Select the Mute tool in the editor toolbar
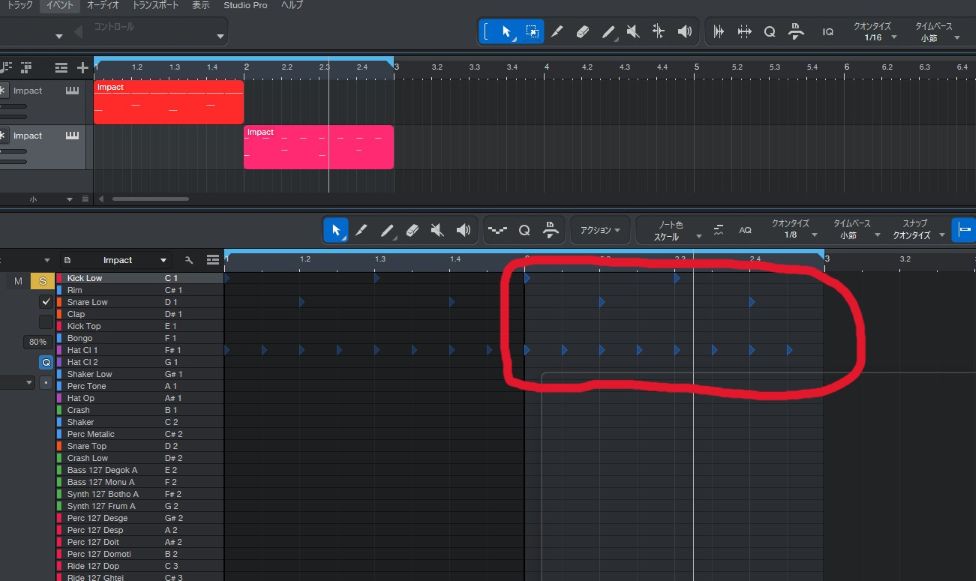This screenshot has height=581, width=976. 437,230
